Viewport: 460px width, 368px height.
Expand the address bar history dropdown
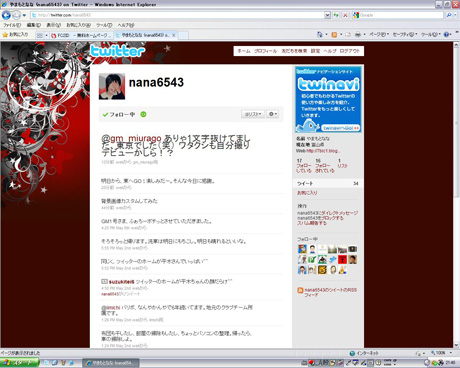point(327,15)
